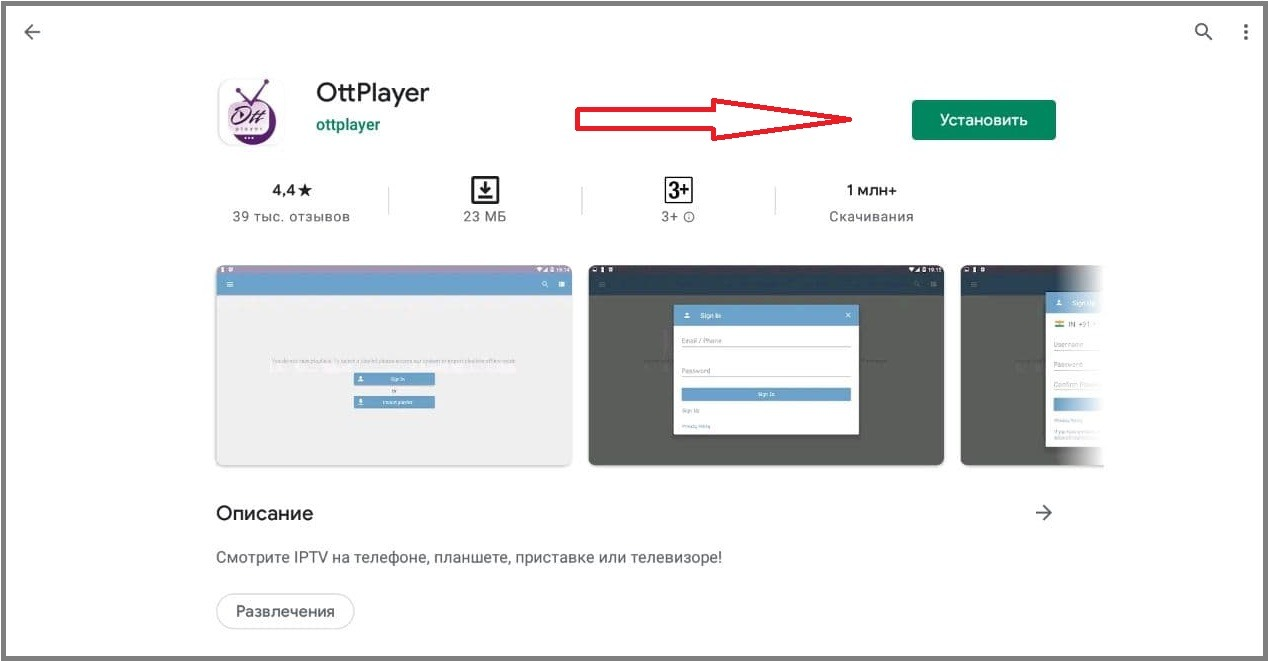This screenshot has width=1268, height=661.
Task: Click the Смотрите IPTV description text
Action: [469, 557]
